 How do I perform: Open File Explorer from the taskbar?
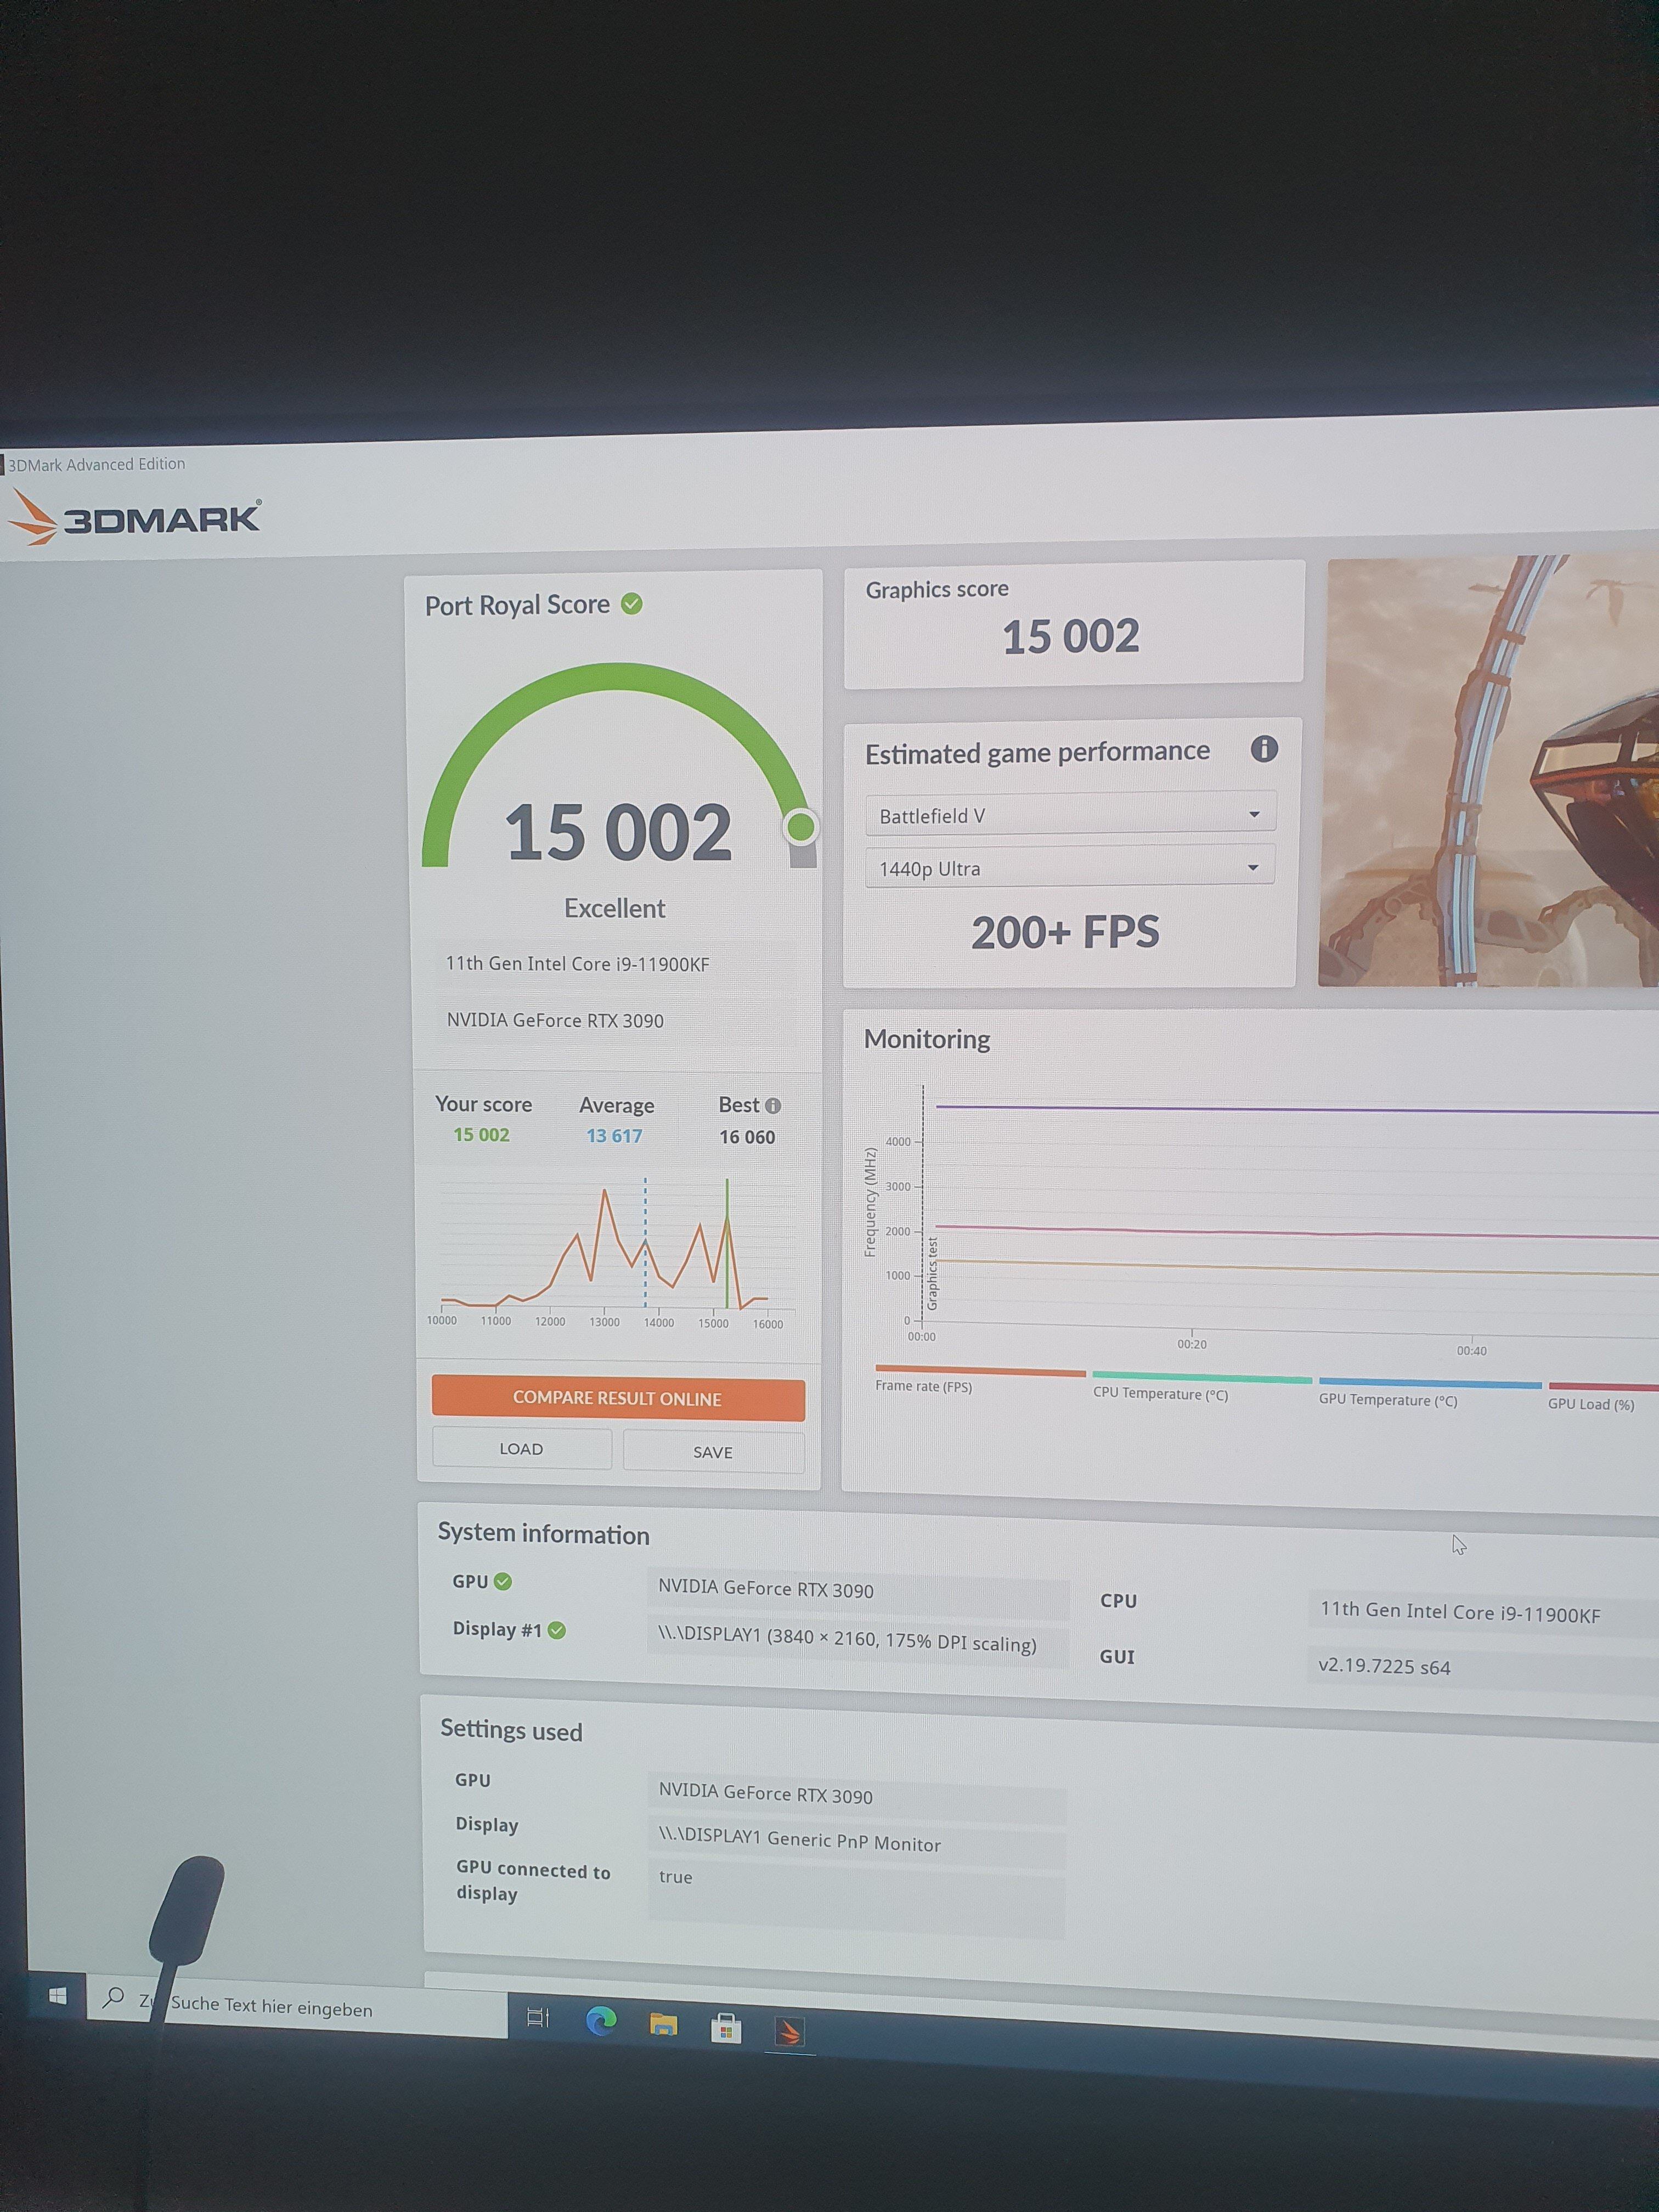[663, 2025]
